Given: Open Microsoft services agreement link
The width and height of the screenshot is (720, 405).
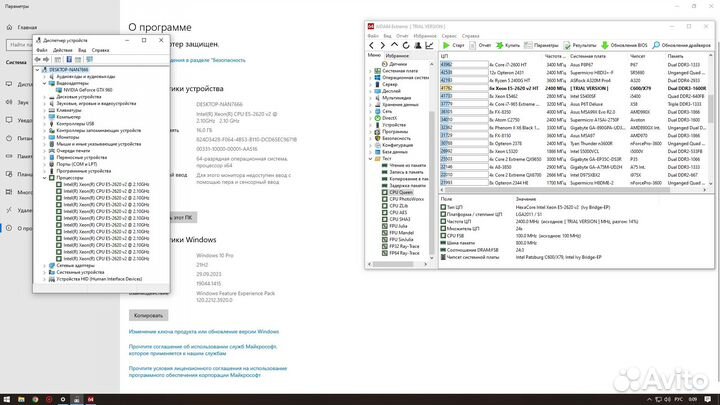Looking at the screenshot, I should tap(202, 350).
